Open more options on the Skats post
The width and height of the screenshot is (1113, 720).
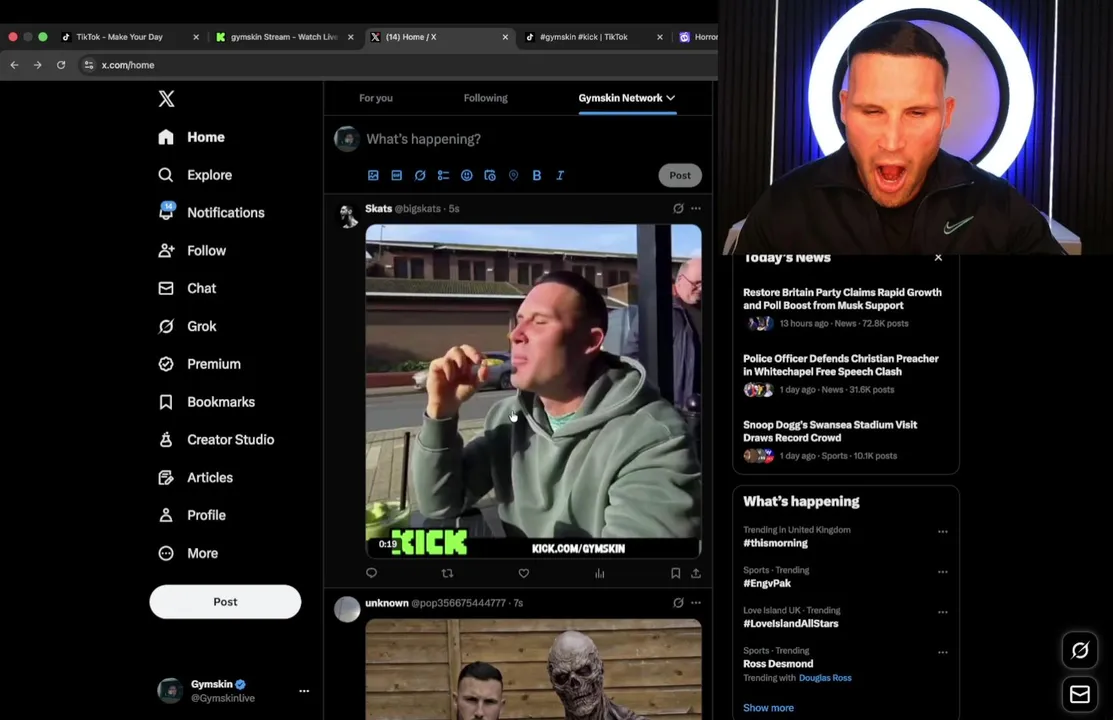pyautogui.click(x=696, y=209)
